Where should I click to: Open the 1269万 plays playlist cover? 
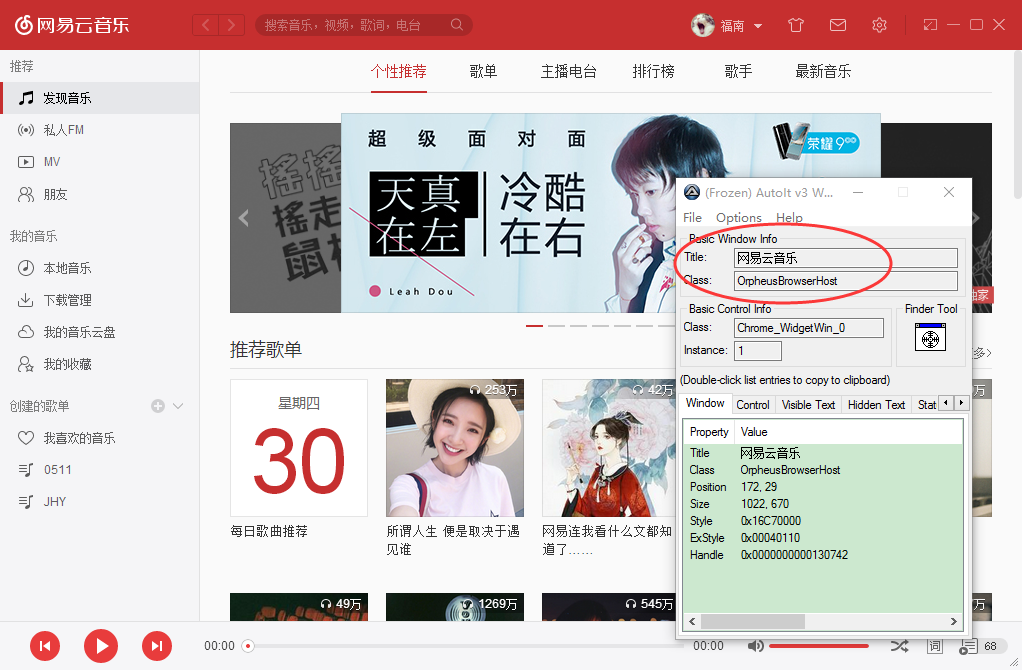pos(455,607)
